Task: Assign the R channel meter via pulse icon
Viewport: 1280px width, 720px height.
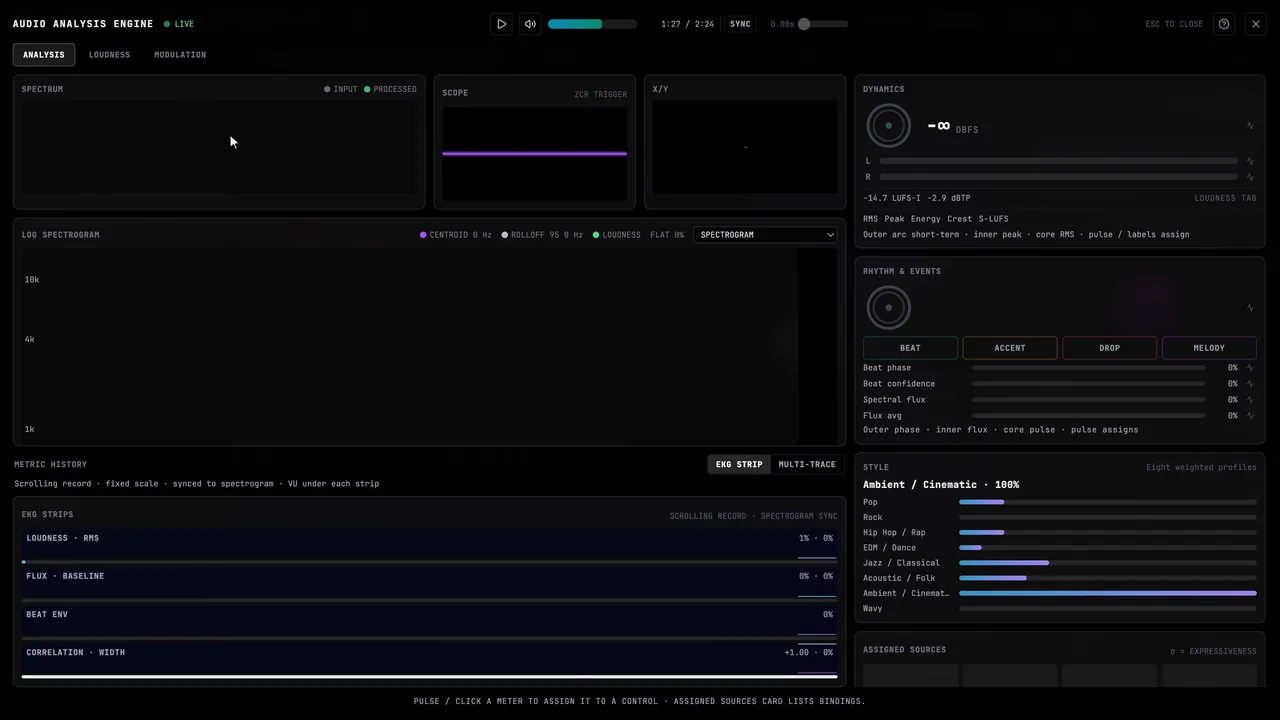Action: point(1250,177)
